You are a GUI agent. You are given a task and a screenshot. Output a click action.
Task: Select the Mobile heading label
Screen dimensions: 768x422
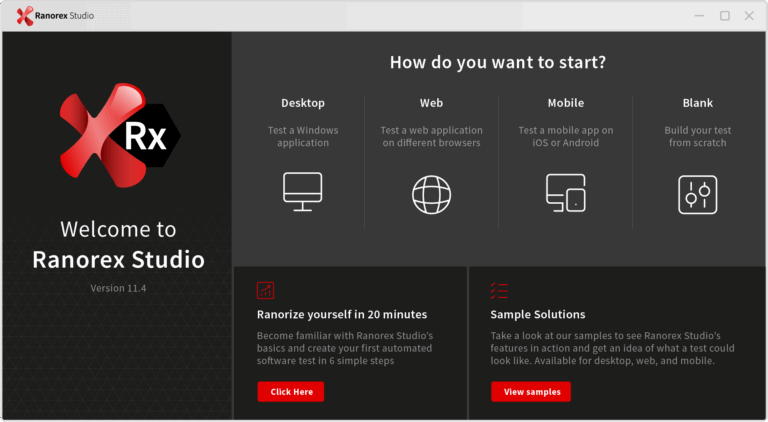pos(565,103)
